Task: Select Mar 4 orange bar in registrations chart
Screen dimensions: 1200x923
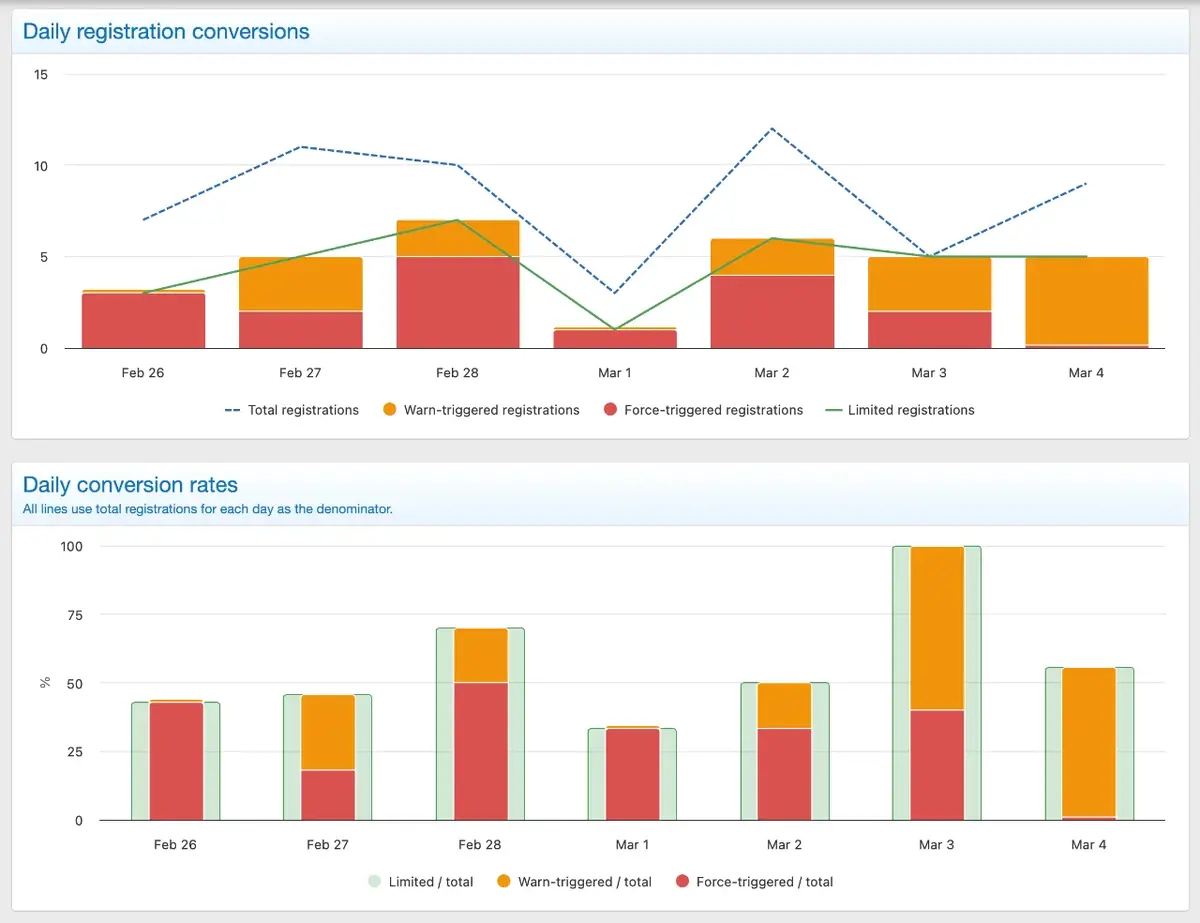Action: point(1086,300)
